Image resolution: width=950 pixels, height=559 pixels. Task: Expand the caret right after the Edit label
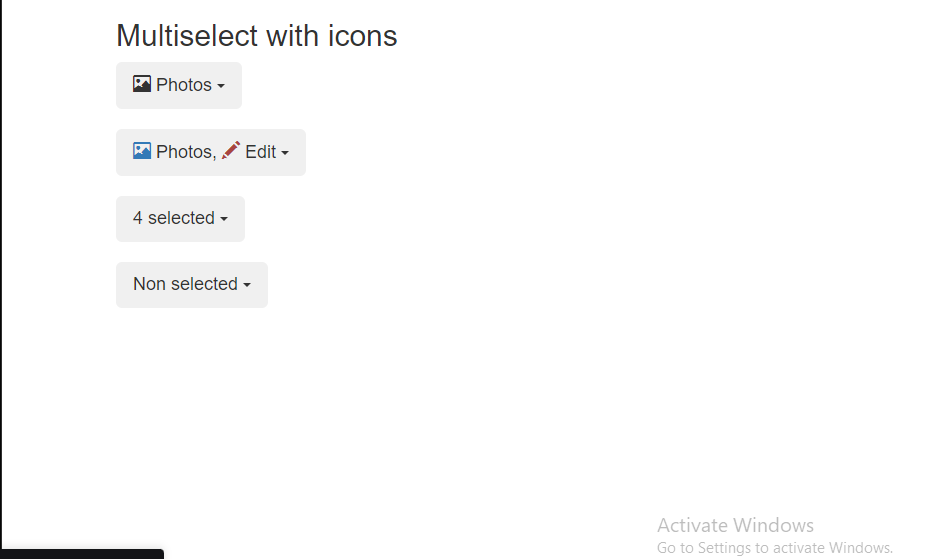pos(285,153)
